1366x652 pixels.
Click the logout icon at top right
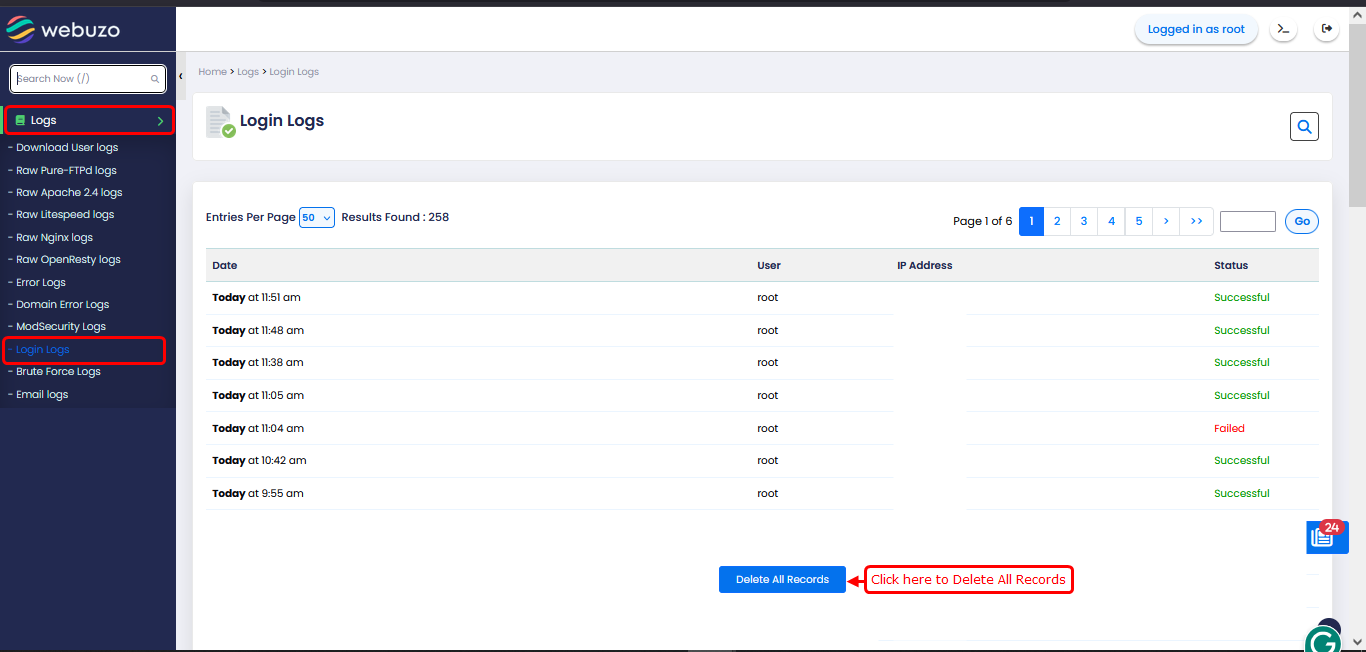point(1327,29)
